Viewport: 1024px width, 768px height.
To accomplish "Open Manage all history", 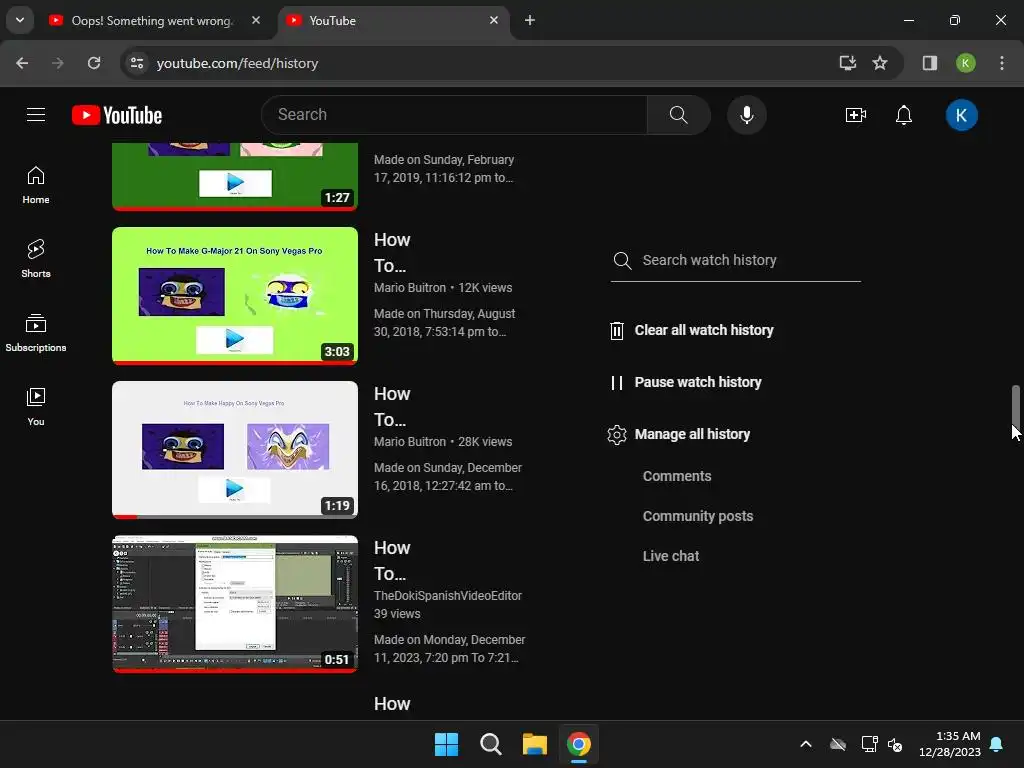I will (692, 434).
